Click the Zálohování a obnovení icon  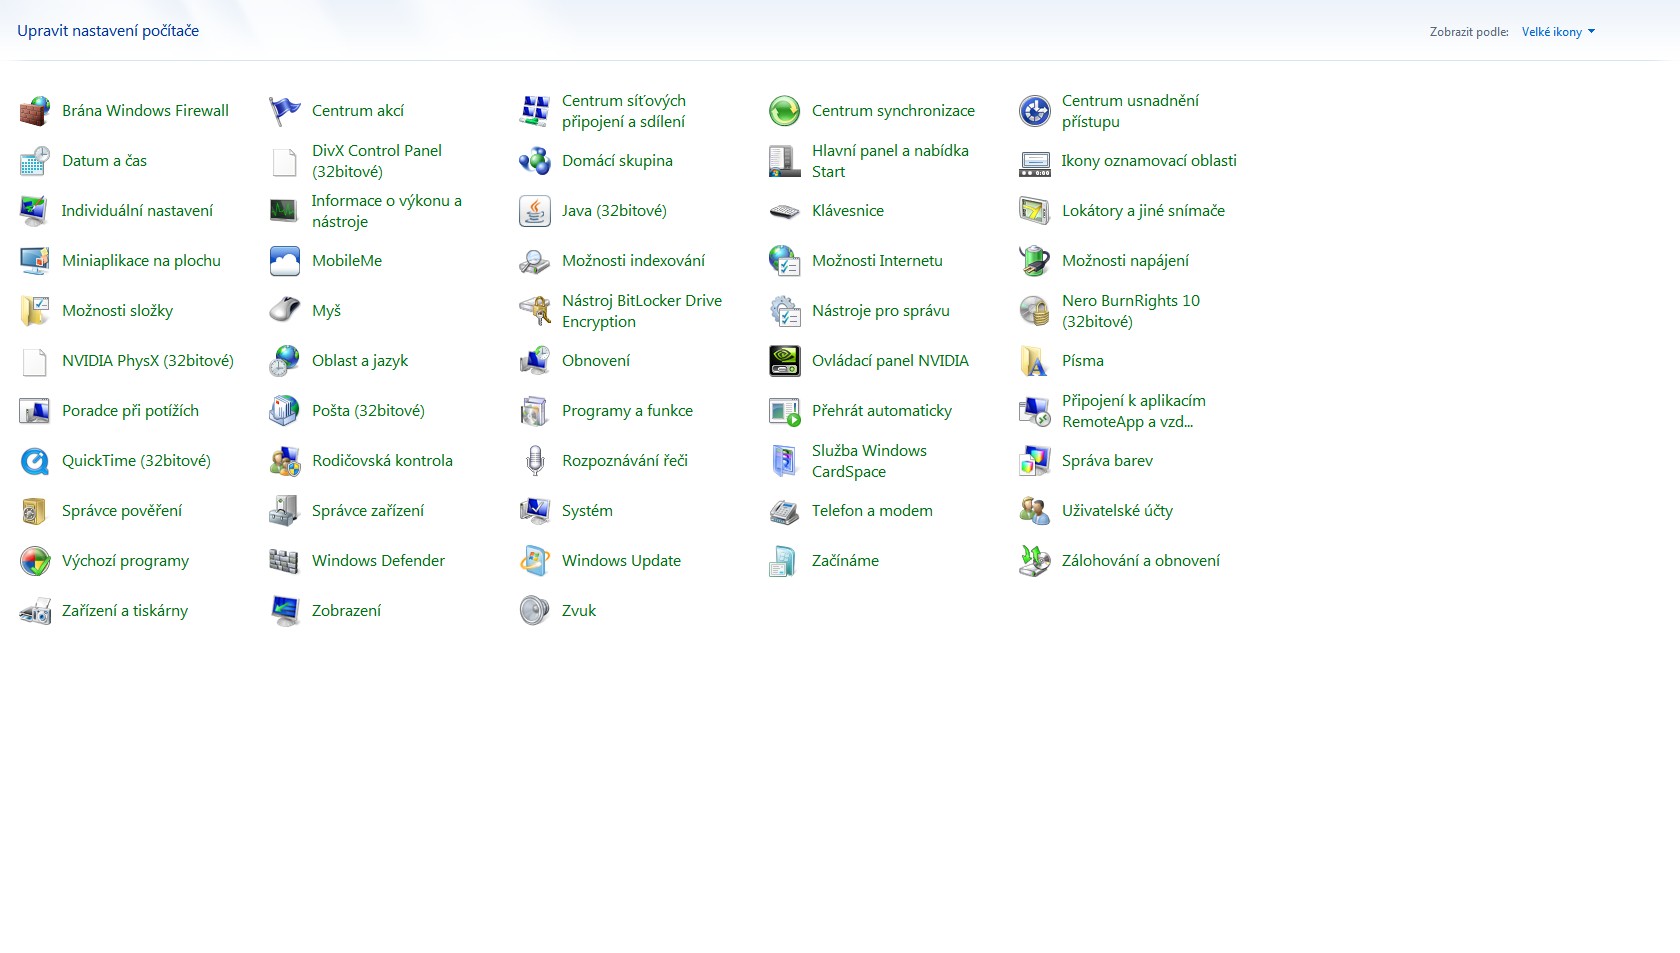coord(1035,561)
